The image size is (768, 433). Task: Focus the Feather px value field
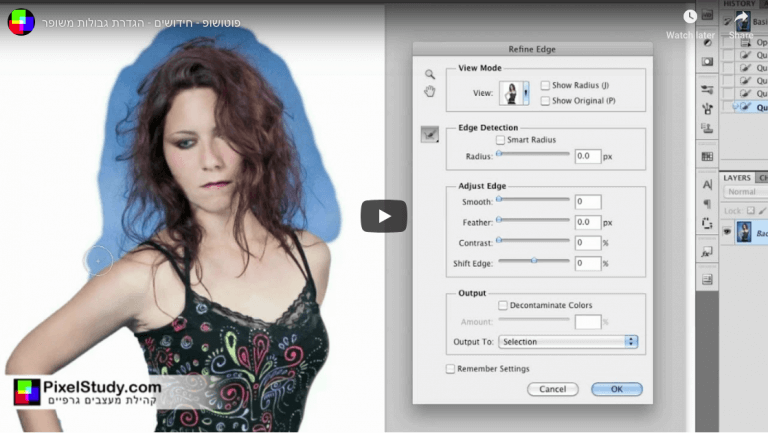(x=588, y=222)
